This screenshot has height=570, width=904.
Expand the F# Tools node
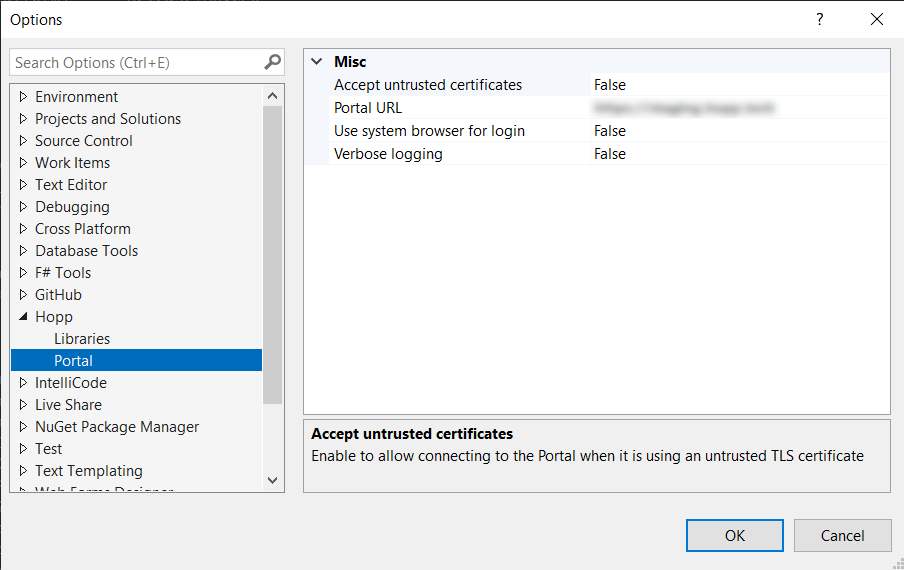tap(23, 272)
